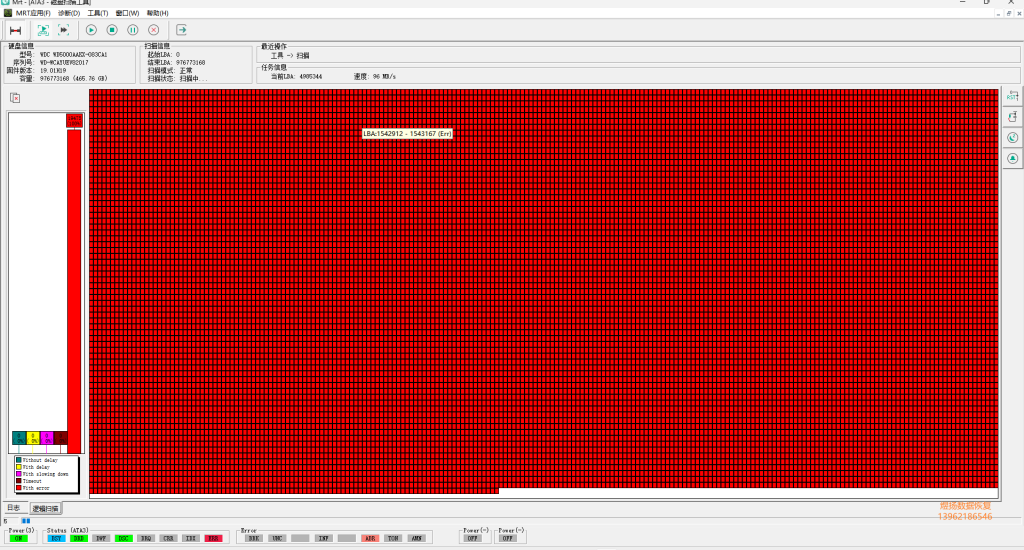This screenshot has height=550, width=1024.
Task: Click the model value WDC WD5000AAKX-083CA1
Action: pyautogui.click(x=74, y=55)
